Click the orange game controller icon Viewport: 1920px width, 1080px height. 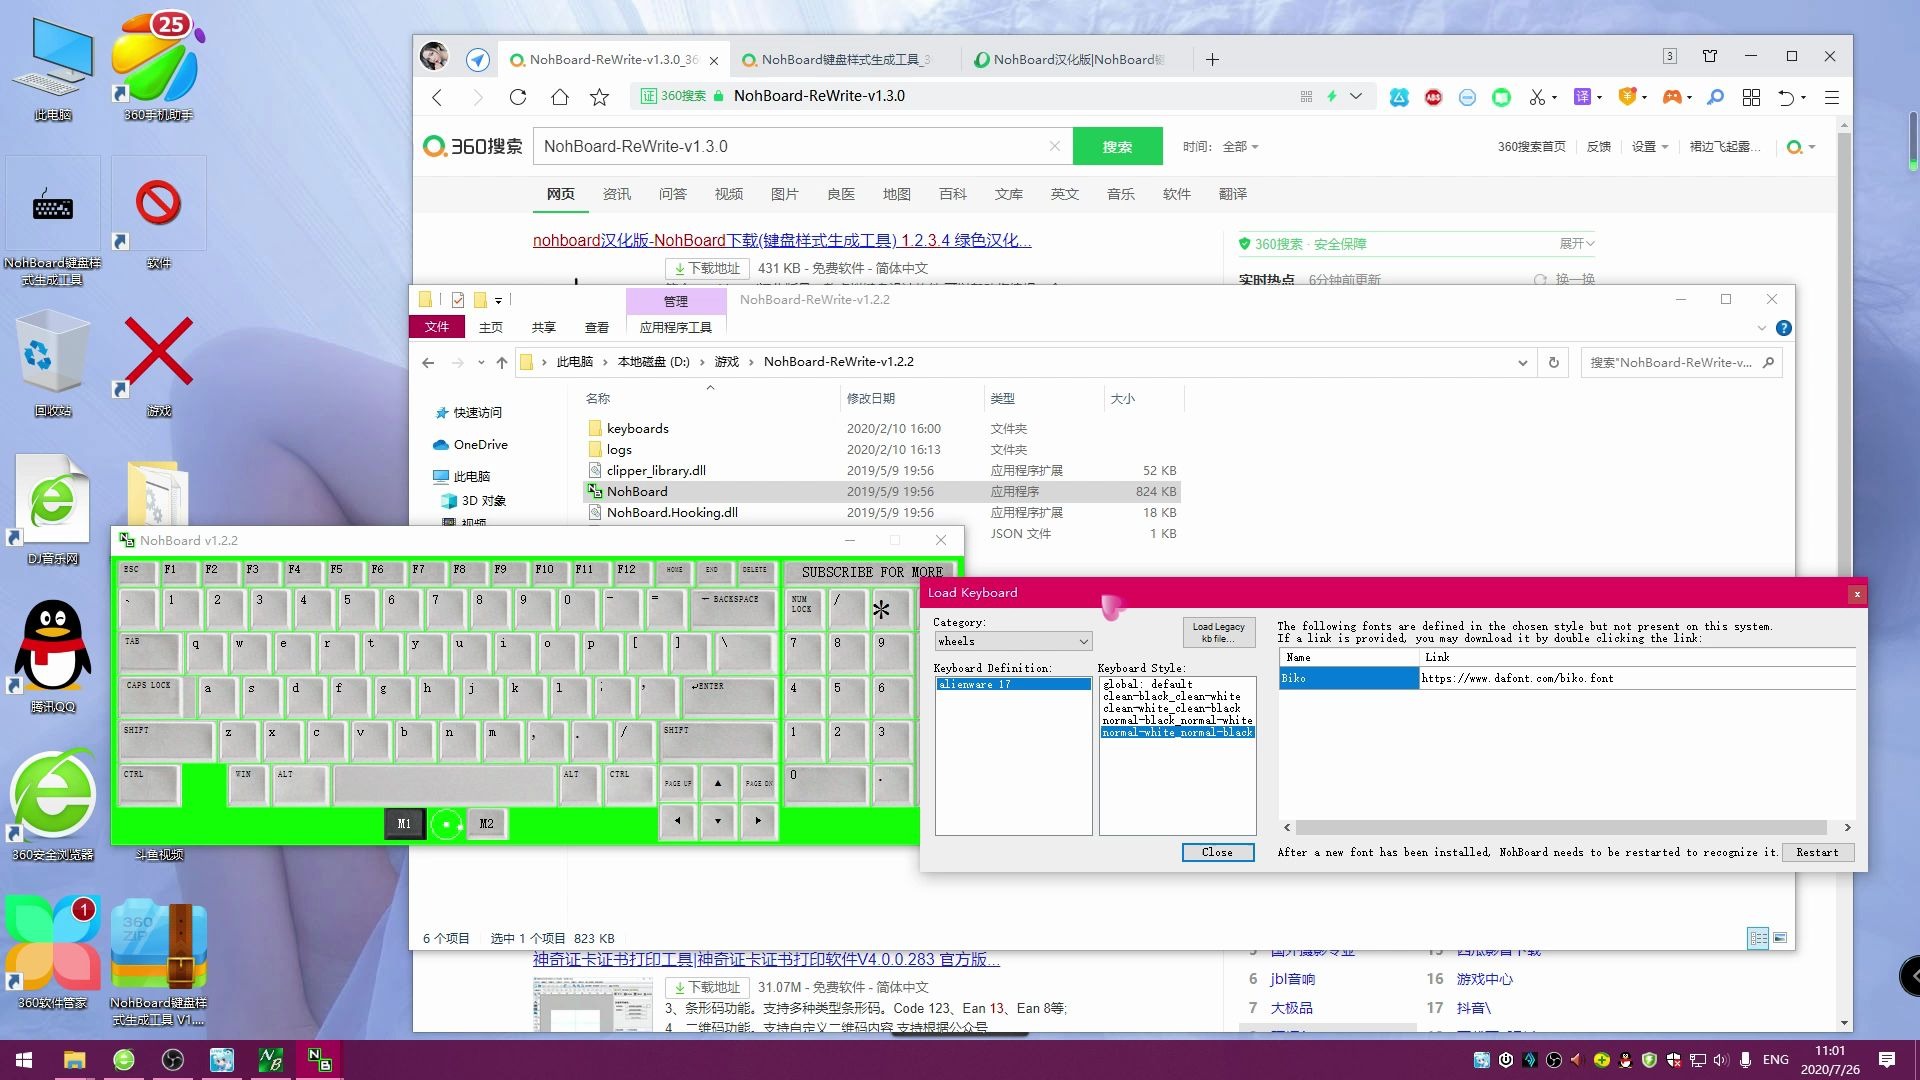pos(1671,97)
